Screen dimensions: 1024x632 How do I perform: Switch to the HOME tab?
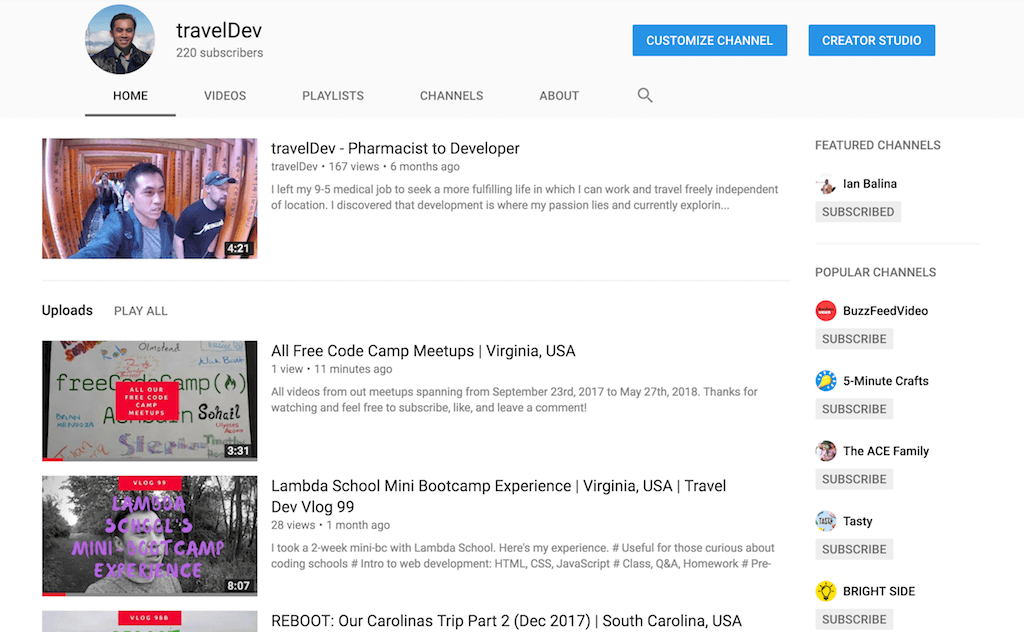point(130,96)
